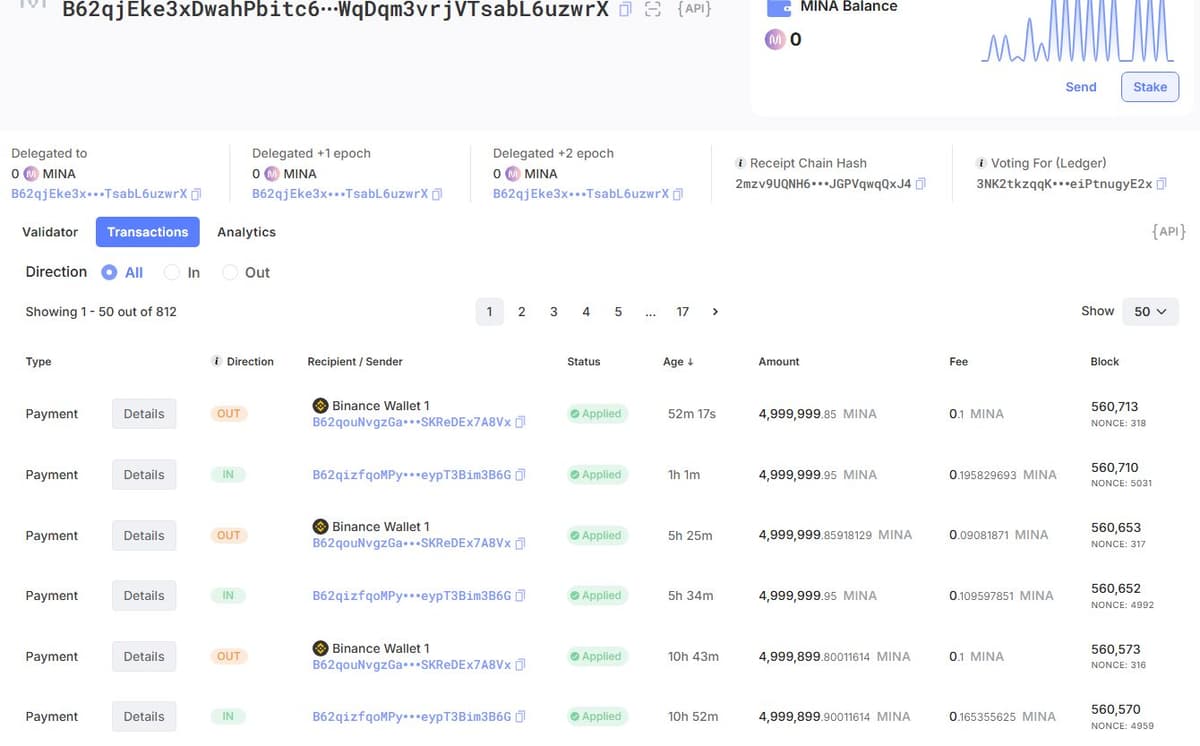
Task: Copy the Delegated +2 epoch address
Action: tap(678, 194)
